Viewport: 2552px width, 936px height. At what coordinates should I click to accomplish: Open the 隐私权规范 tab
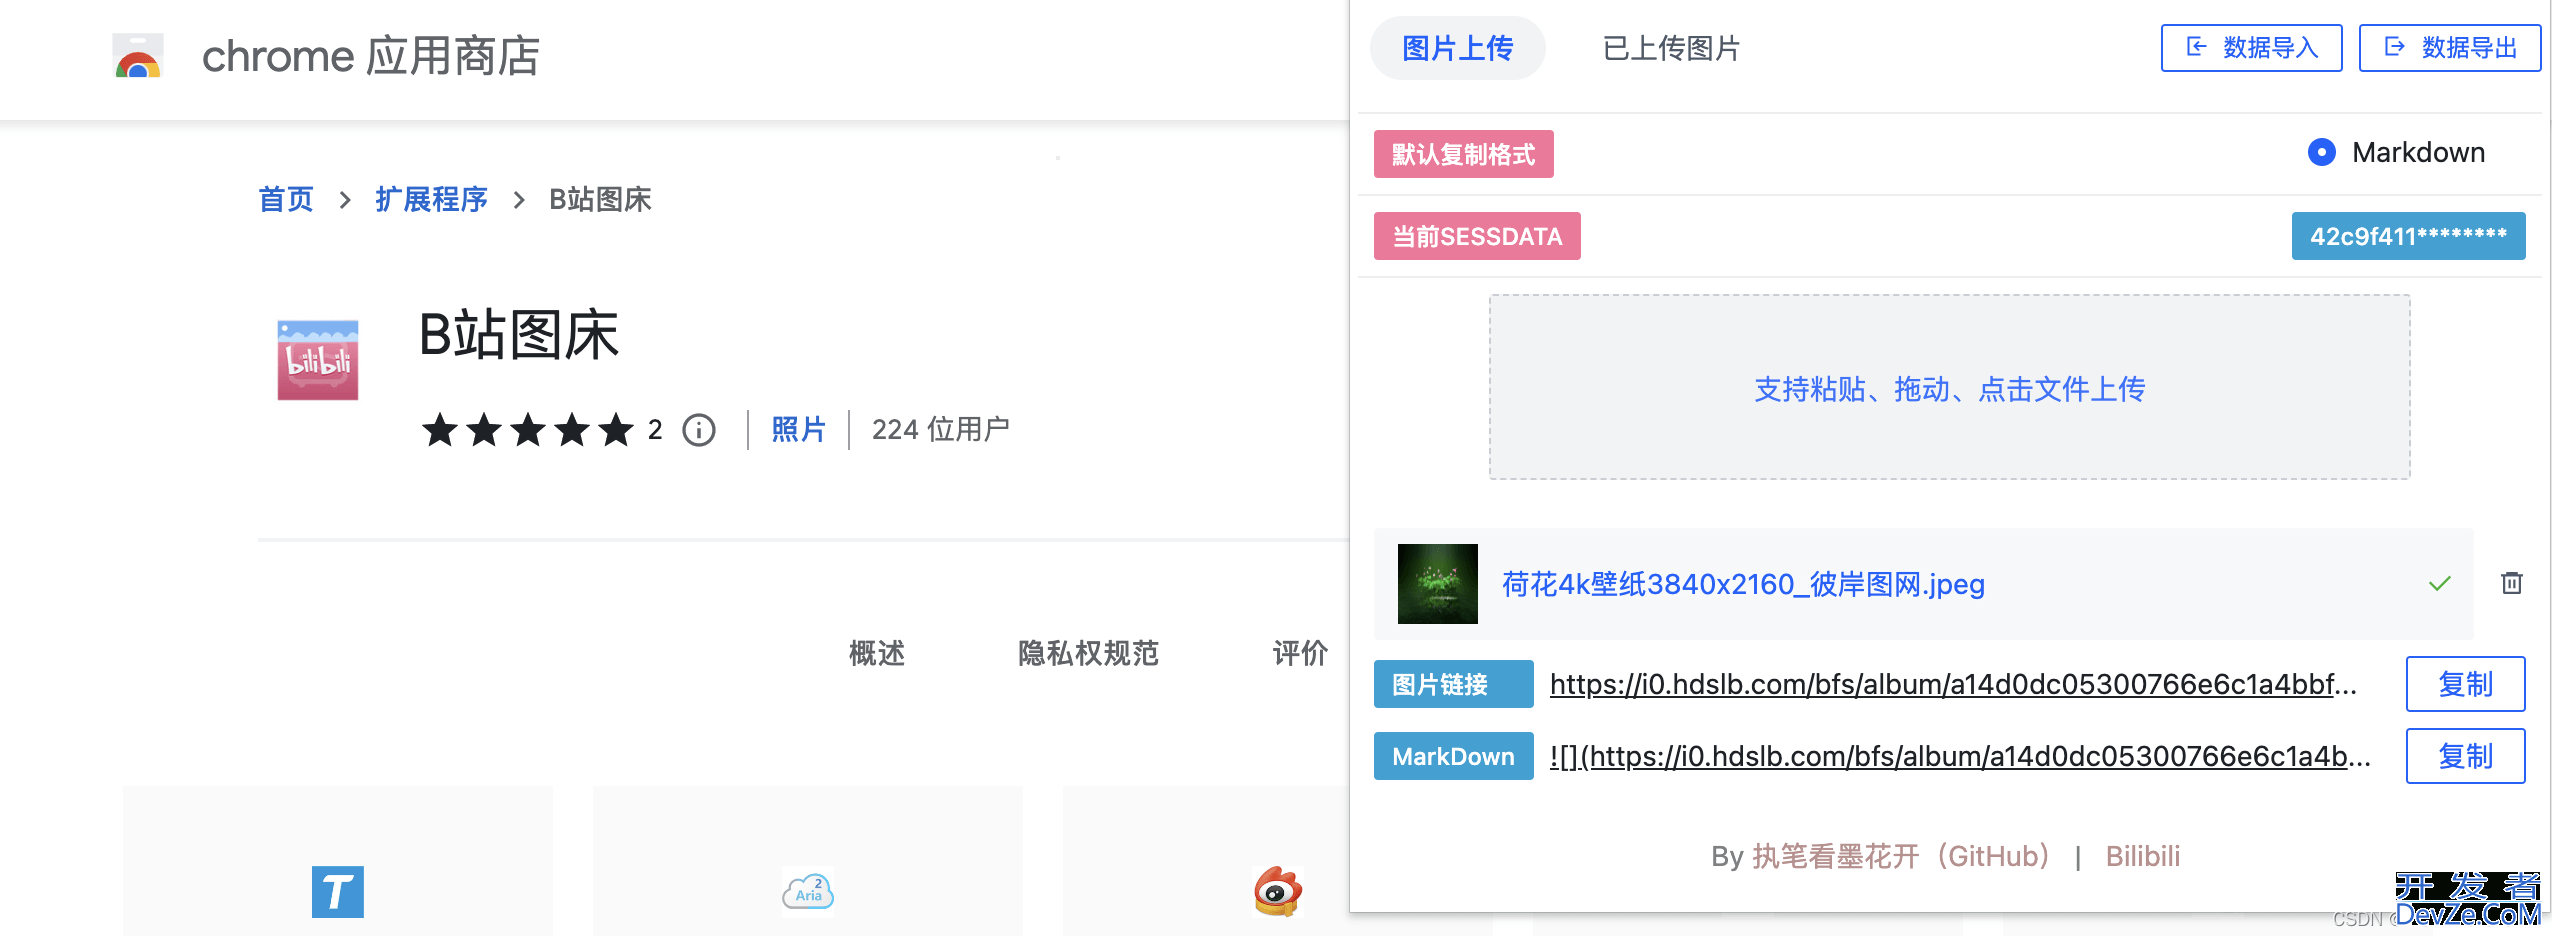pos(1088,653)
